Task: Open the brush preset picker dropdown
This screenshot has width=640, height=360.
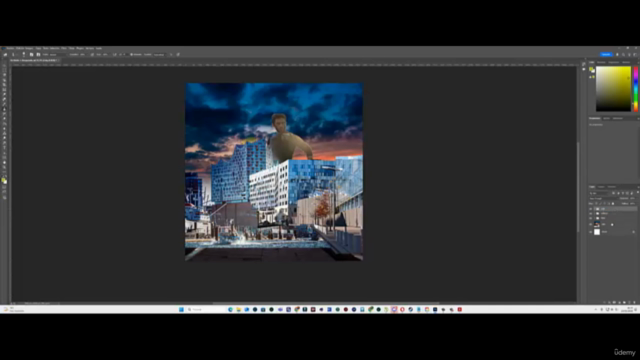Action: pos(24,54)
